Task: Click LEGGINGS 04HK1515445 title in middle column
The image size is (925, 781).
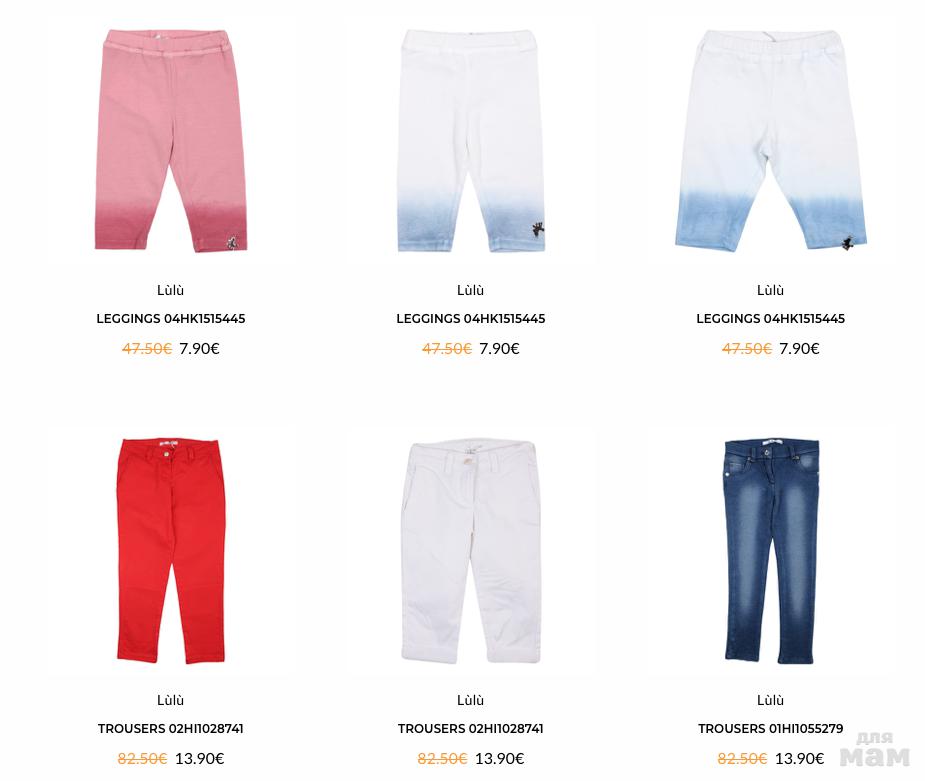Action: (x=471, y=319)
